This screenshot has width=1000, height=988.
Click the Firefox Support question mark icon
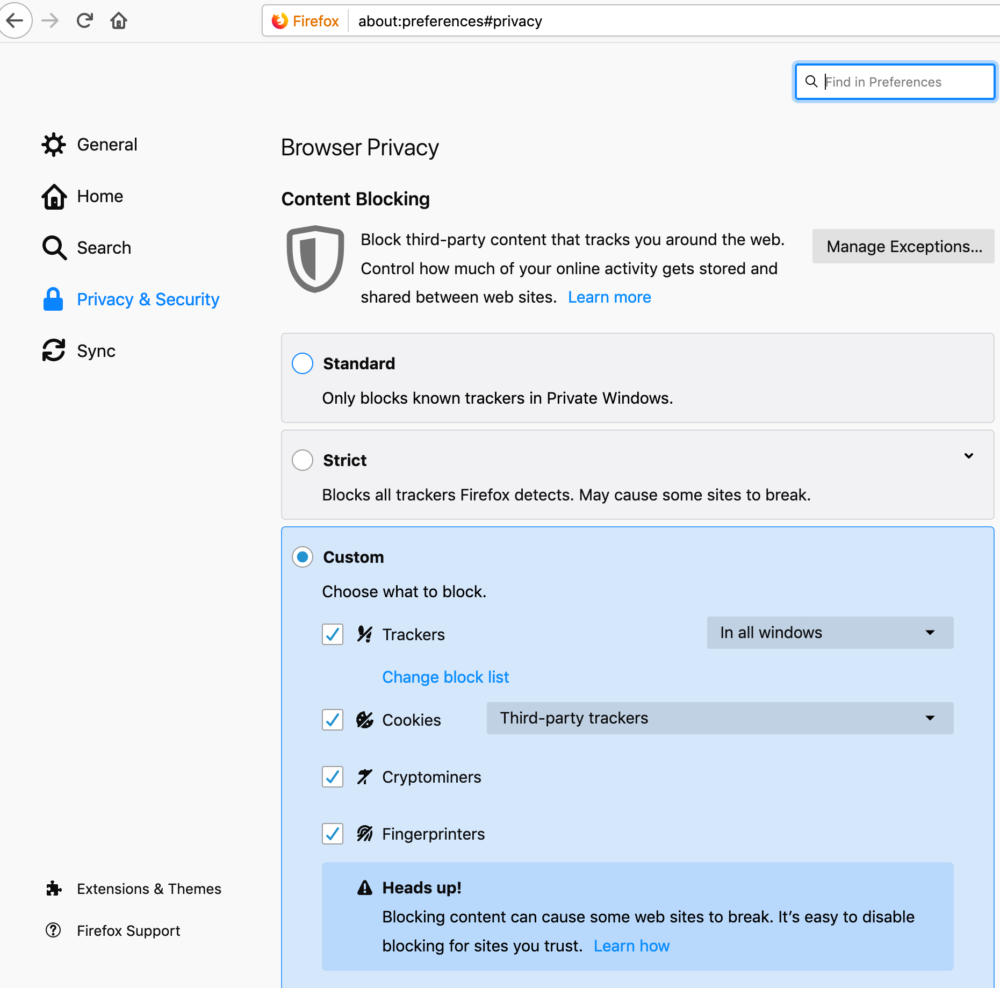click(x=53, y=931)
